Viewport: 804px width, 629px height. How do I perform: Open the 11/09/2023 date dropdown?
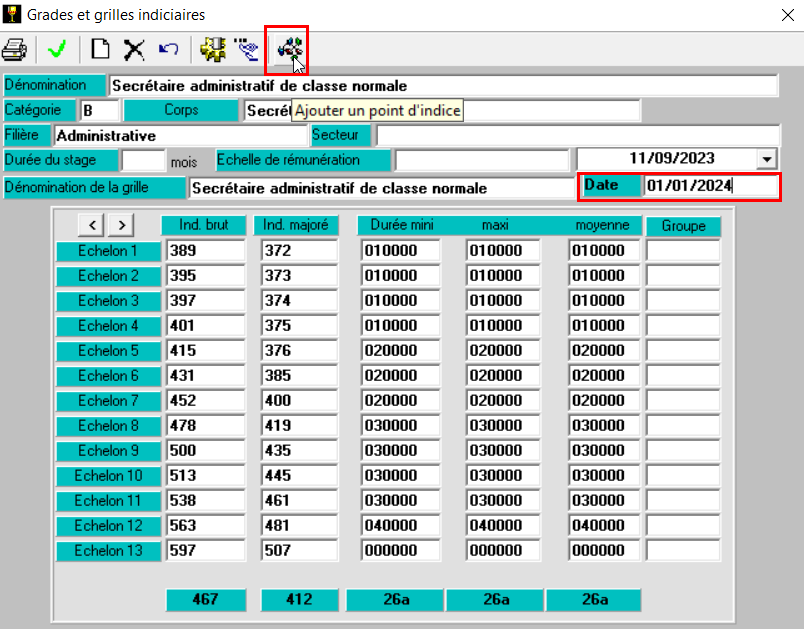(x=767, y=160)
